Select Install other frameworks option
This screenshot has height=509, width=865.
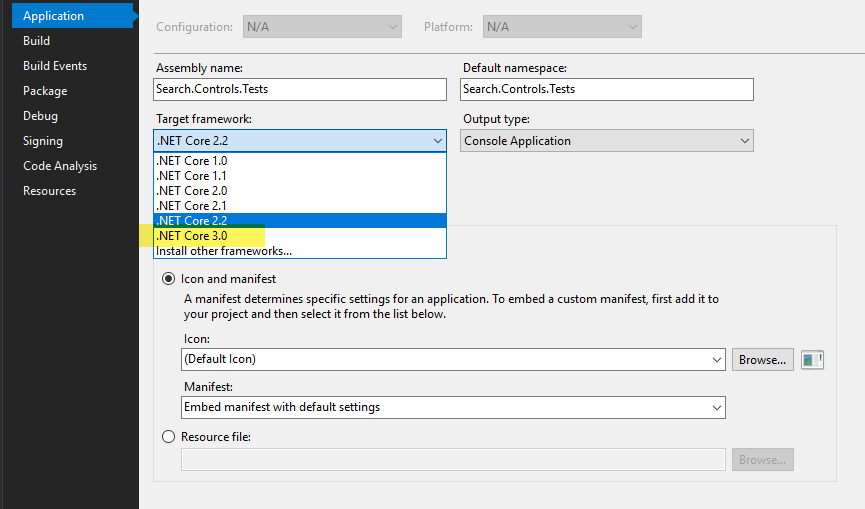(224, 250)
